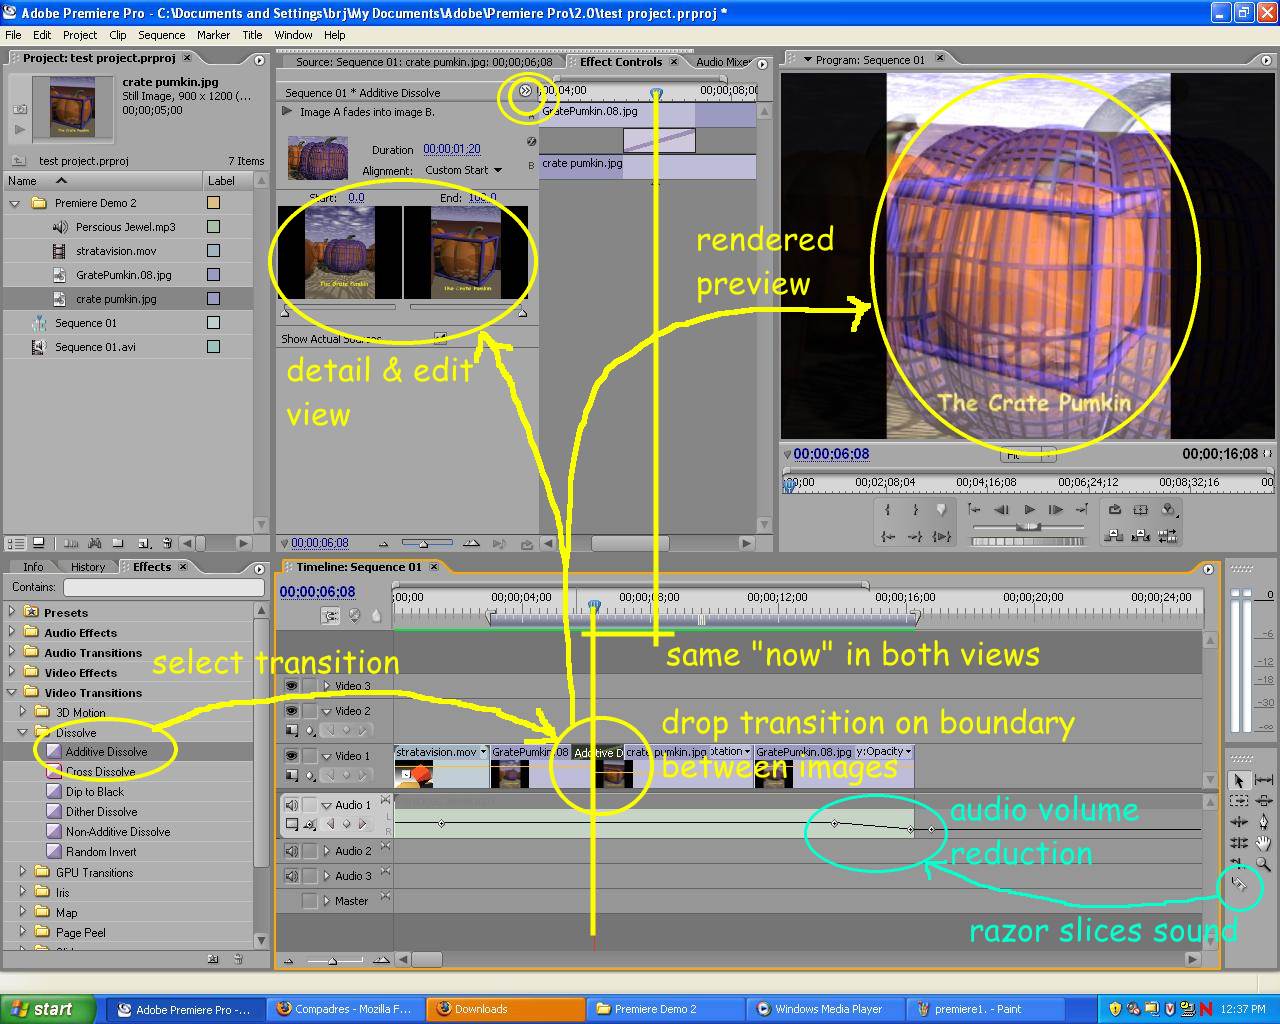Toggle lock box on Video 1 track
Viewport: 1280px width, 1024px height.
pyautogui.click(x=309, y=756)
